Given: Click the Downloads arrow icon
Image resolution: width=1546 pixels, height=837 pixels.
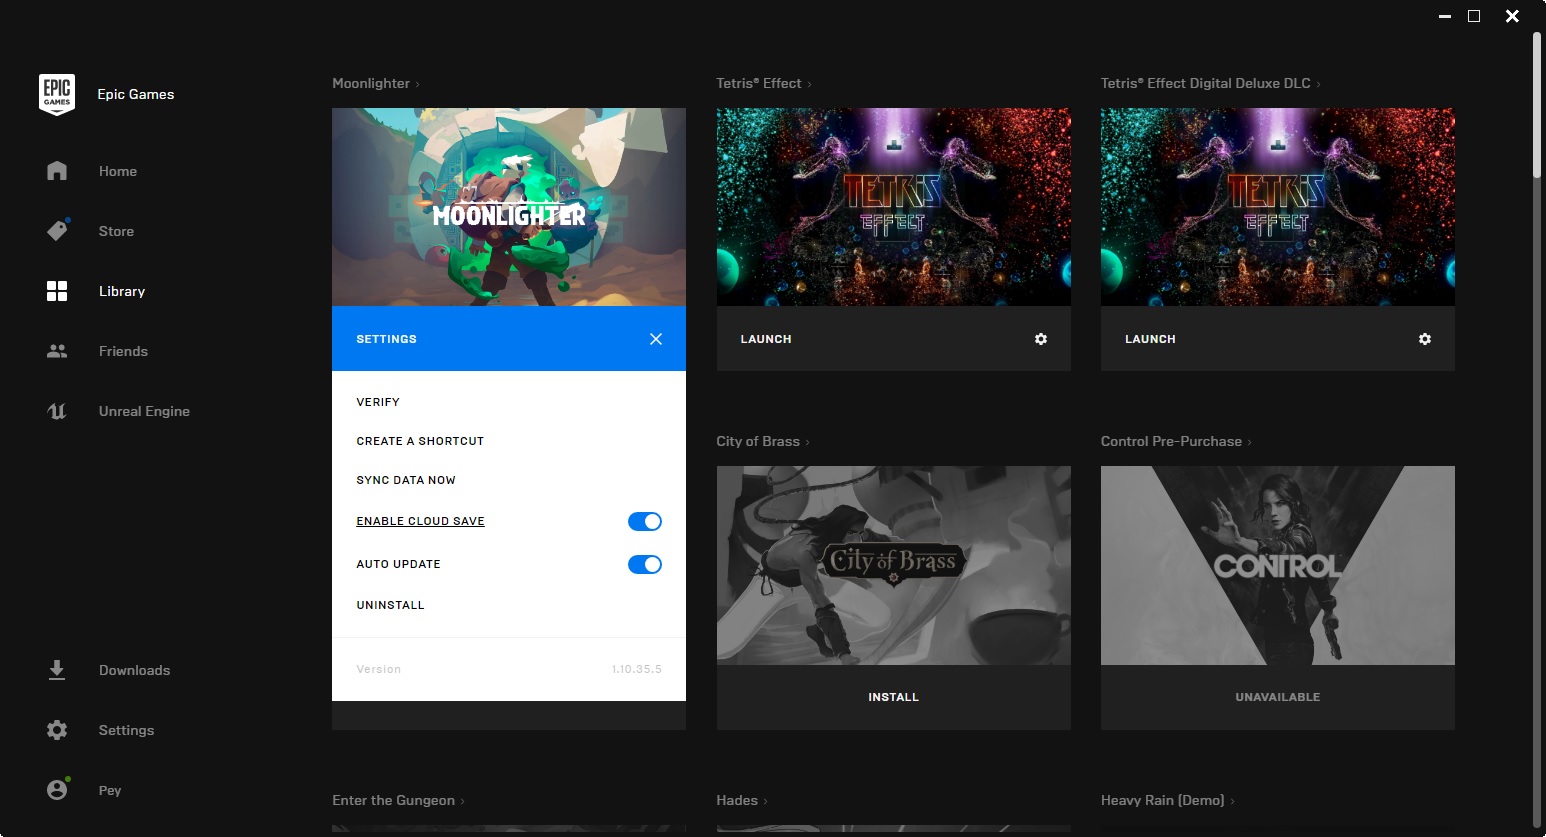Looking at the screenshot, I should [57, 670].
